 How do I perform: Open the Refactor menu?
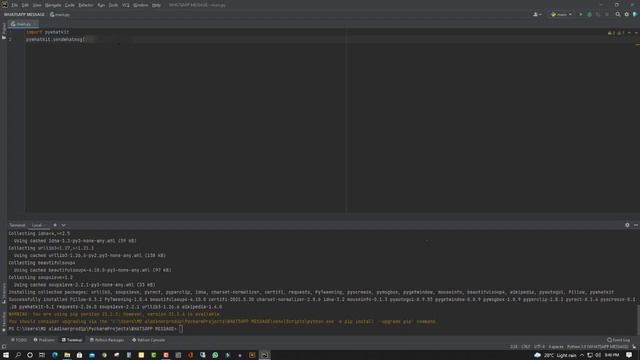coord(86,5)
